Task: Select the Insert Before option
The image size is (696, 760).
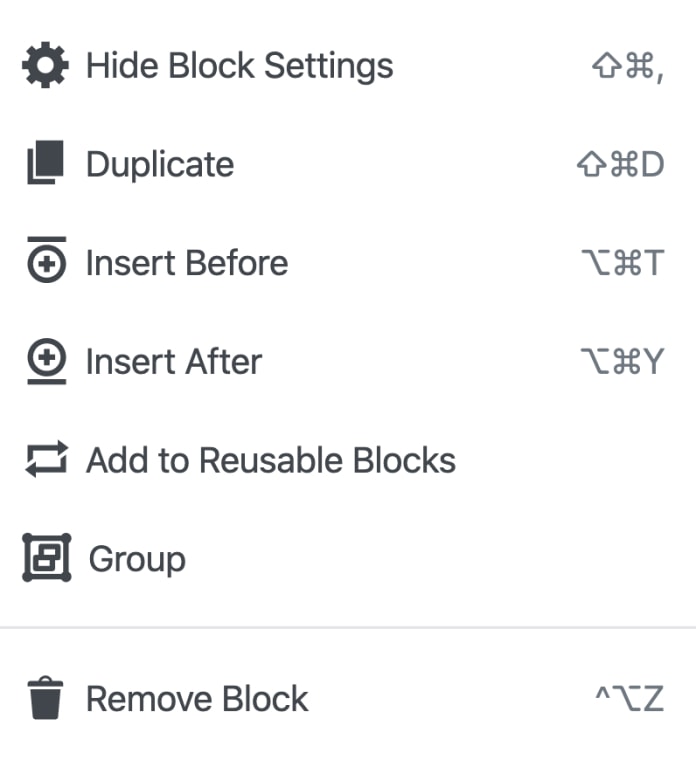Action: [187, 263]
